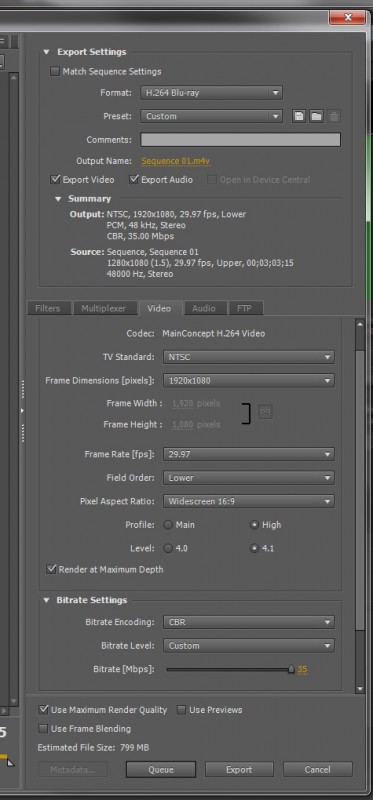Click the frame dimension constrain link icon
Image resolution: width=373 pixels, height=800 pixels.
pos(265,412)
